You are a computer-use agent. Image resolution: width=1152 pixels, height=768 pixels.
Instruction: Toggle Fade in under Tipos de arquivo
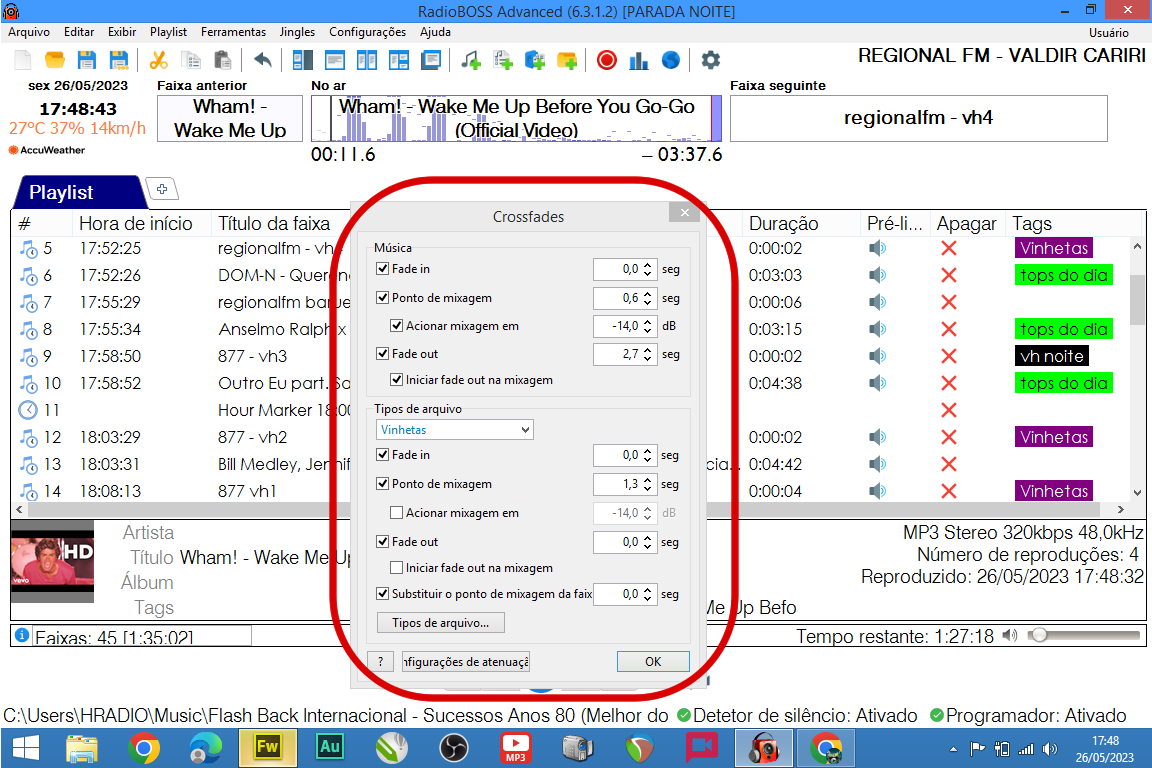[382, 455]
